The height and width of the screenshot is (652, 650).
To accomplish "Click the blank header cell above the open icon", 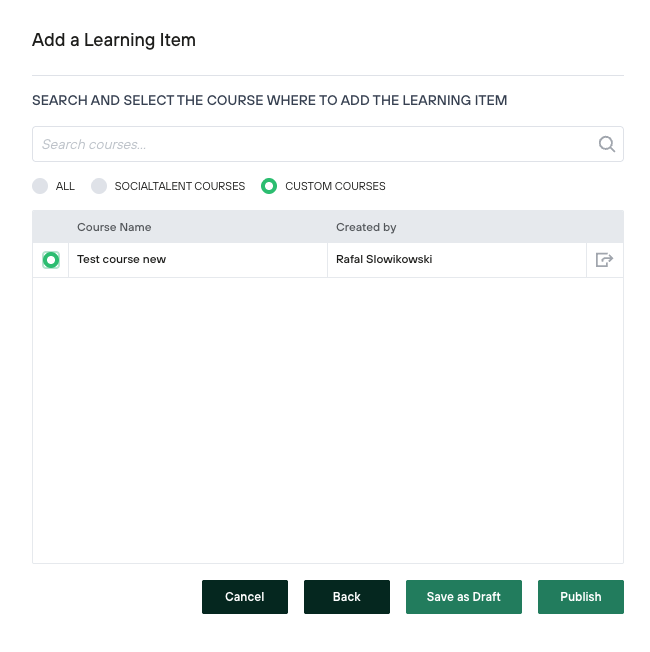I will pyautogui.click(x=604, y=227).
